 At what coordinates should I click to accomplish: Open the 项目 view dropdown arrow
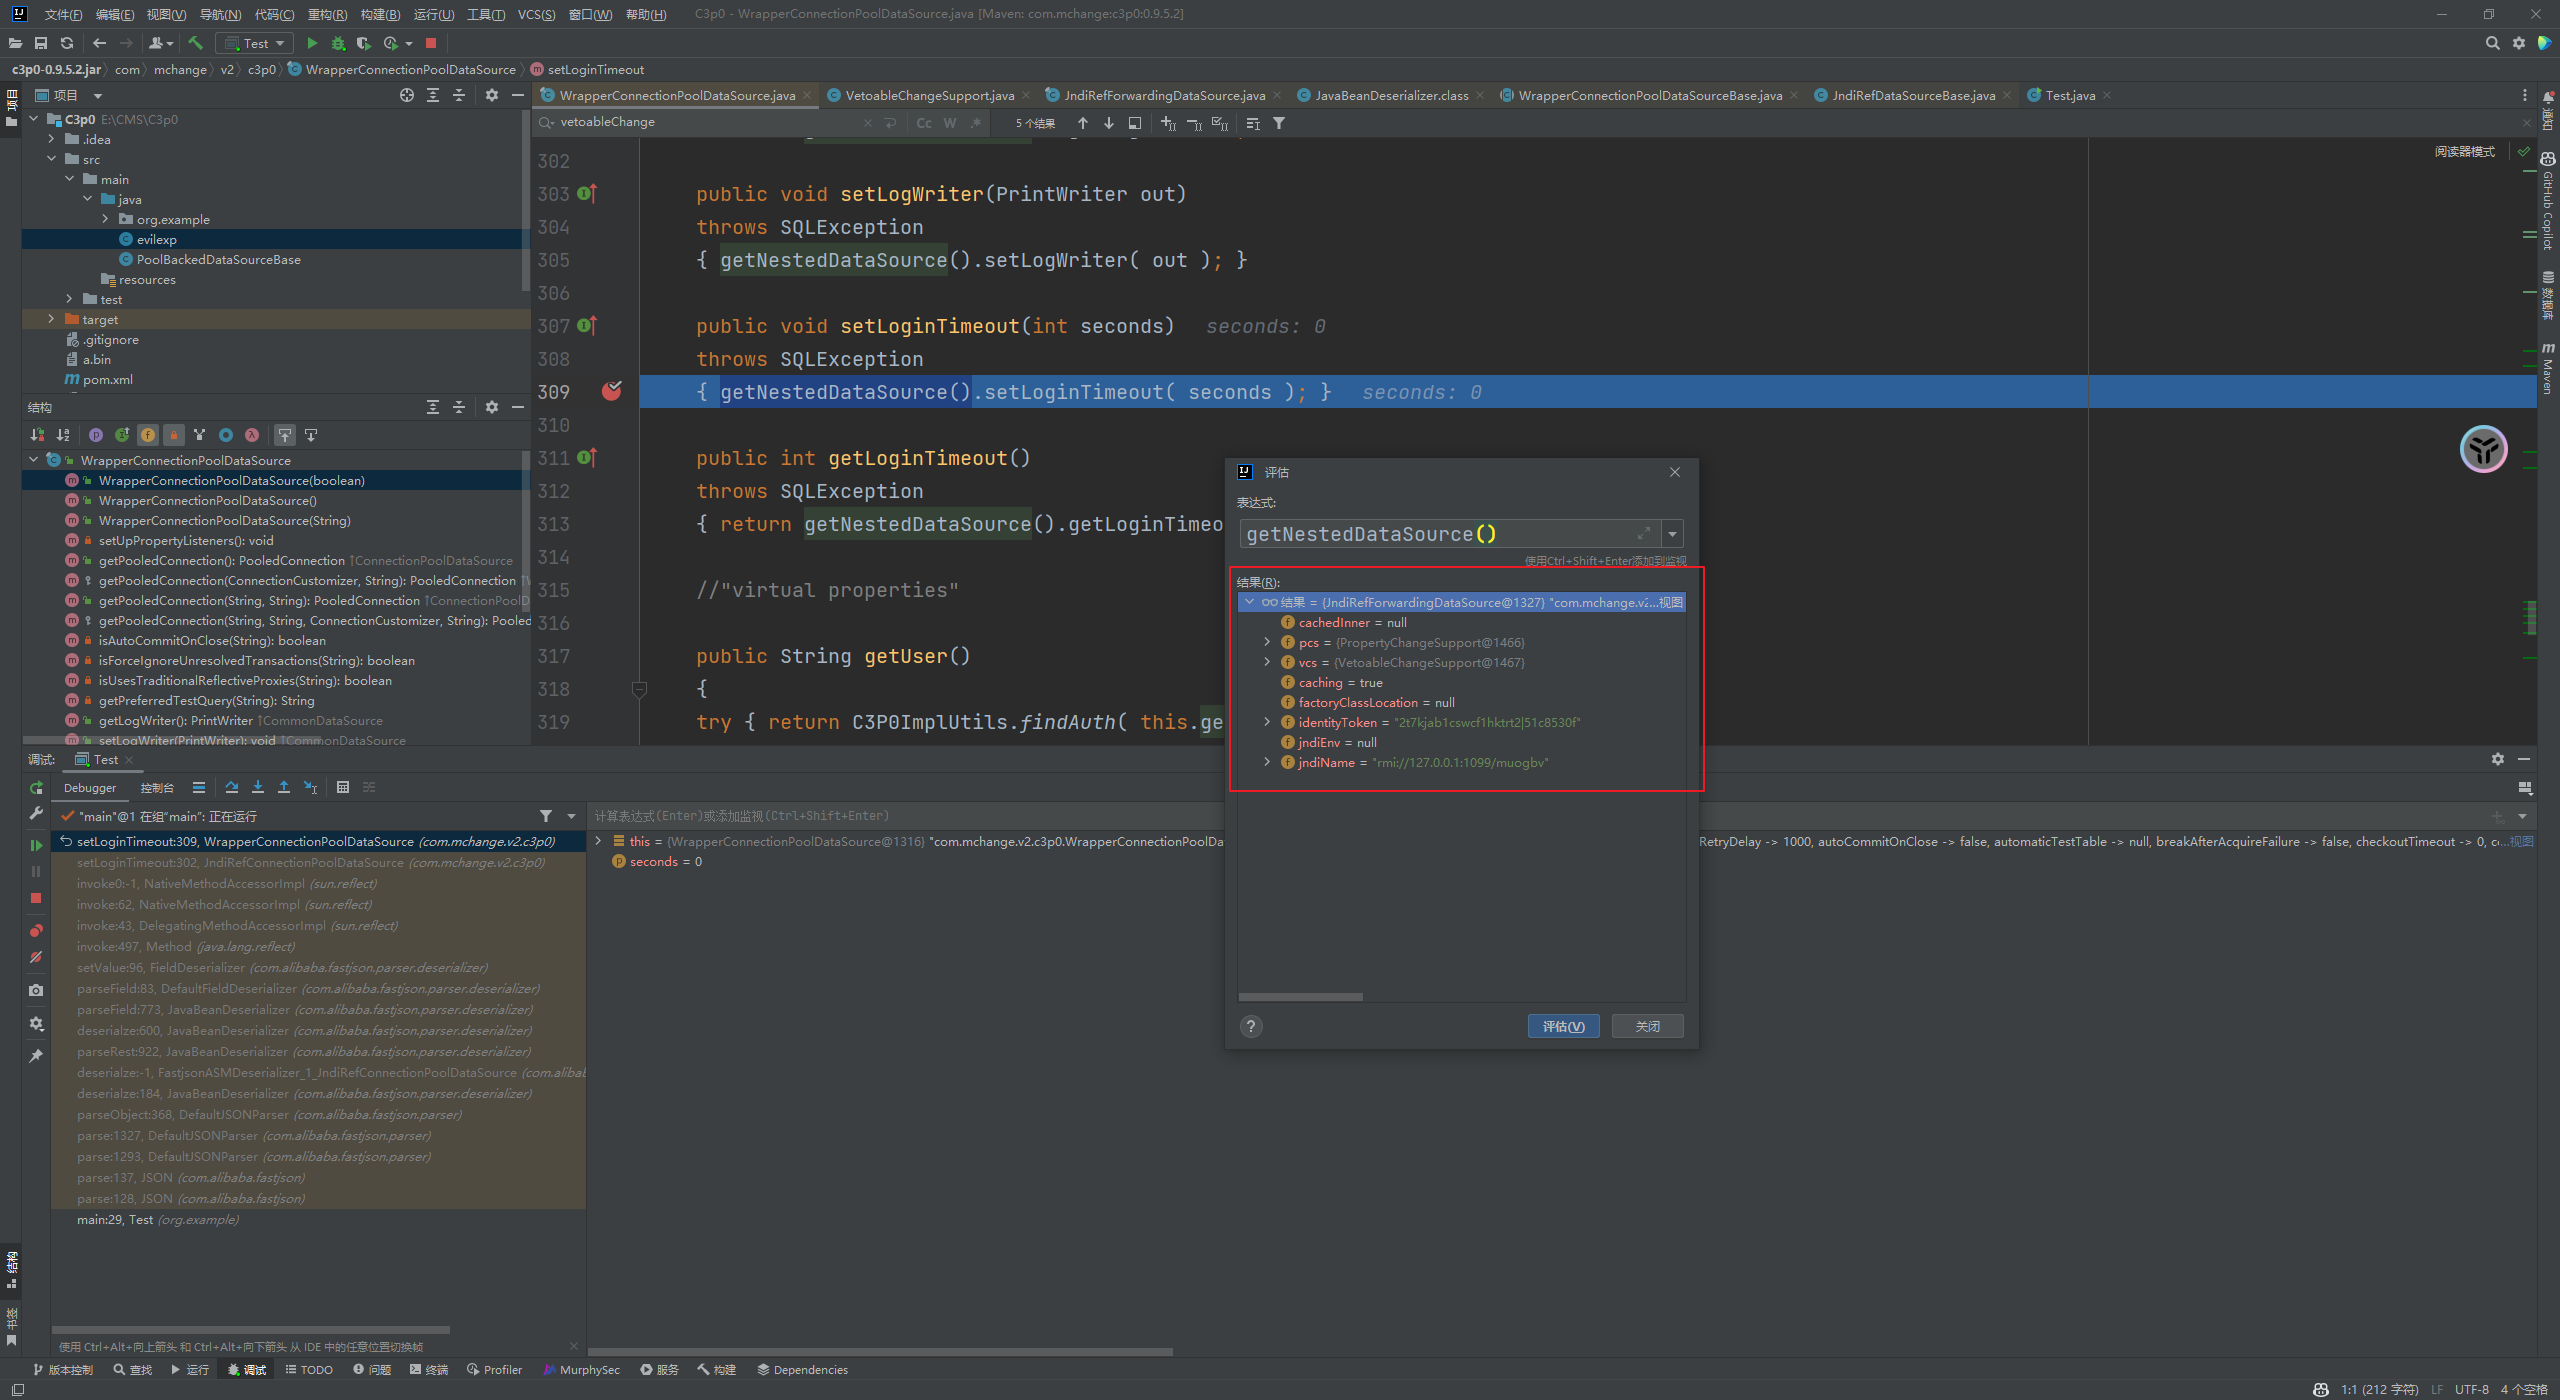click(x=98, y=96)
